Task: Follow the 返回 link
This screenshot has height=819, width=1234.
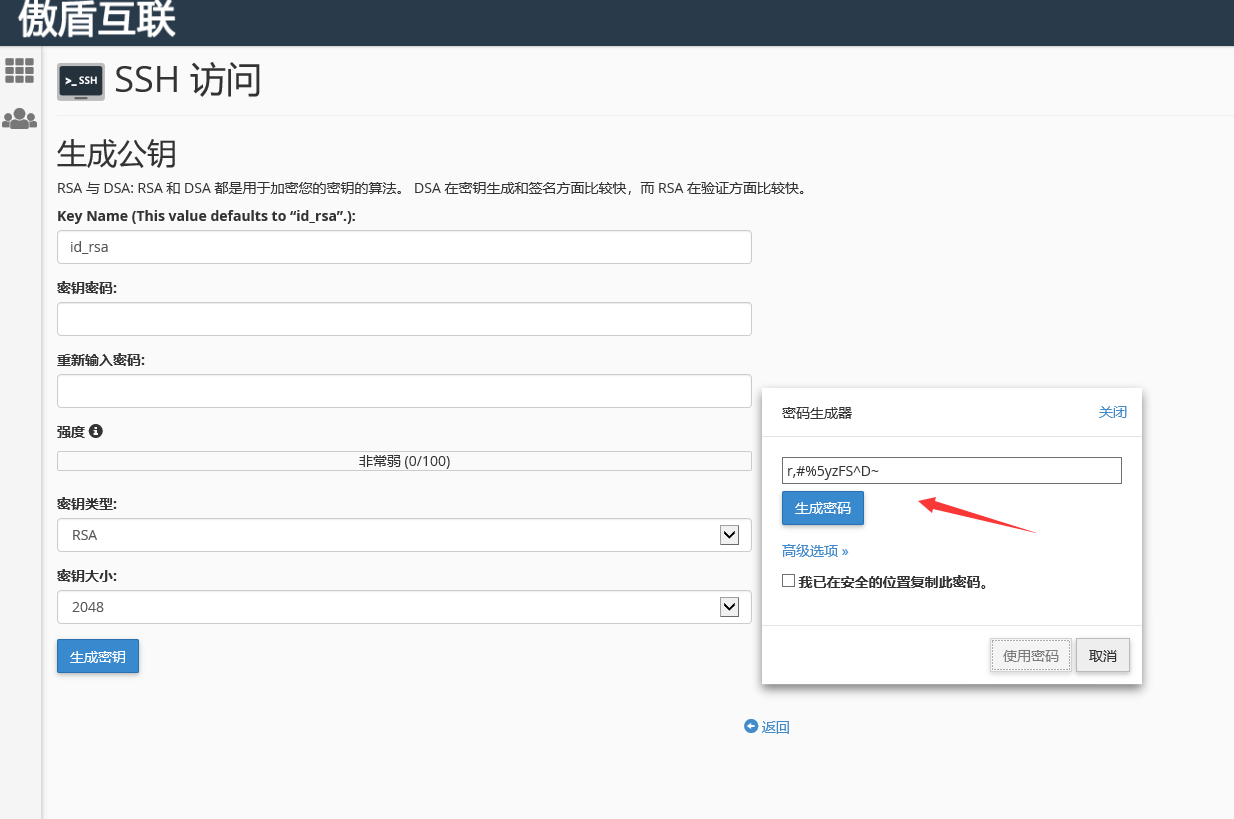Action: point(775,728)
